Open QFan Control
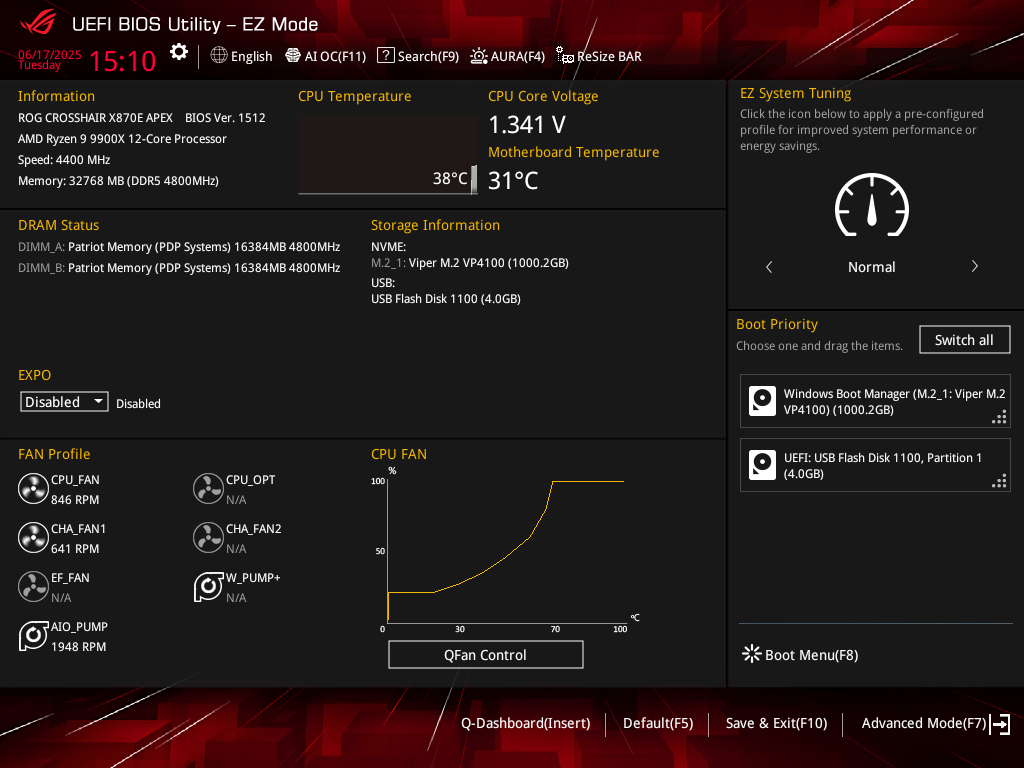Viewport: 1024px width, 768px height. point(485,655)
